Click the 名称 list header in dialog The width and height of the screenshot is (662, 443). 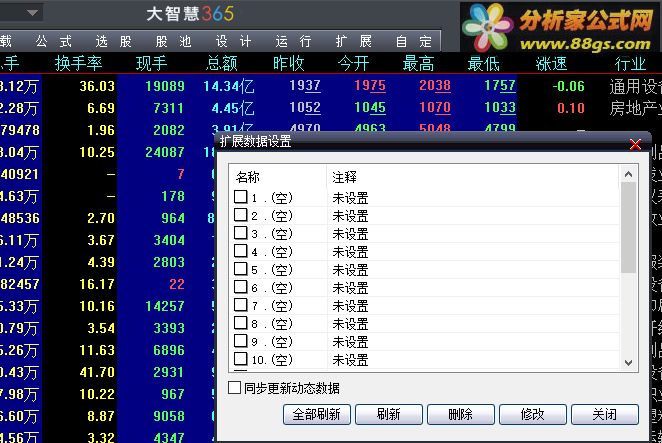(x=248, y=177)
